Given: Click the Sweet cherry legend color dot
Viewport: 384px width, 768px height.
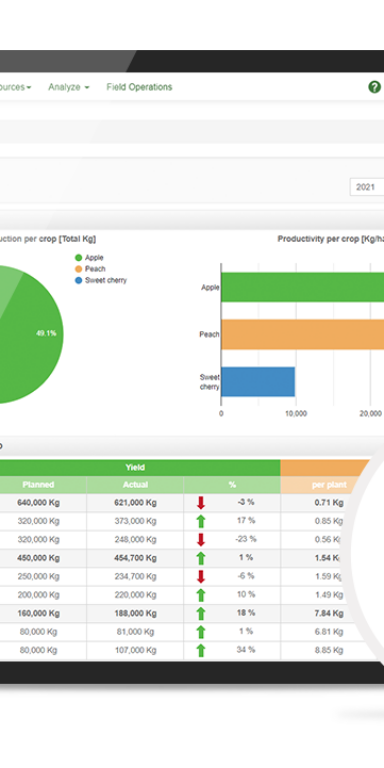Looking at the screenshot, I should 78,280.
